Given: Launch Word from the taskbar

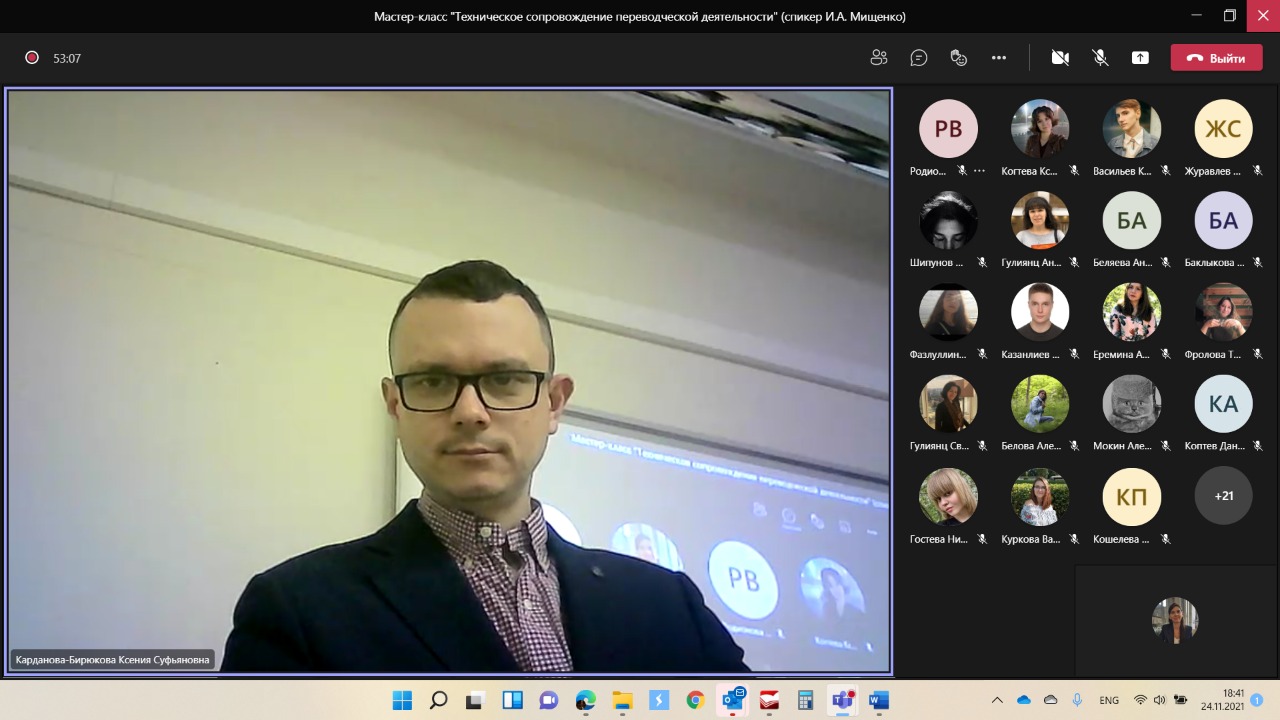Looking at the screenshot, I should click(x=879, y=700).
